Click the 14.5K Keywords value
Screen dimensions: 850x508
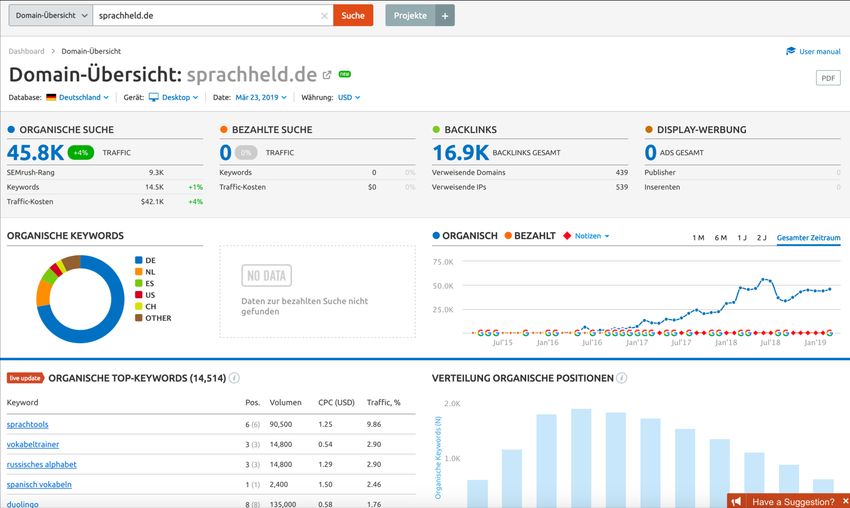pyautogui.click(x=154, y=187)
